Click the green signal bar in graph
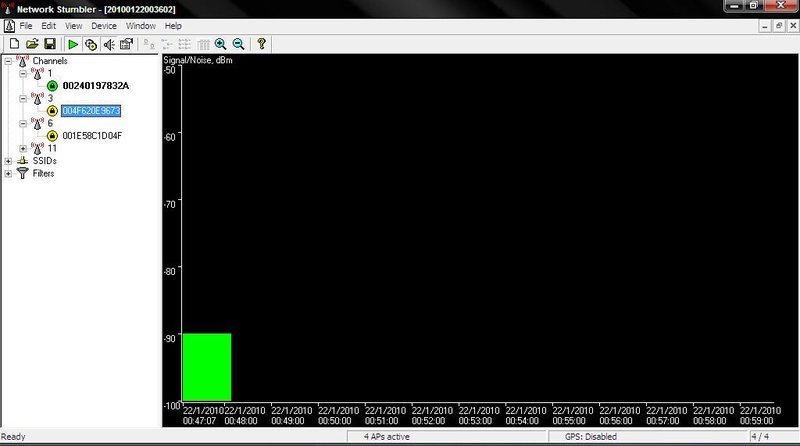The image size is (800, 446). tap(207, 367)
